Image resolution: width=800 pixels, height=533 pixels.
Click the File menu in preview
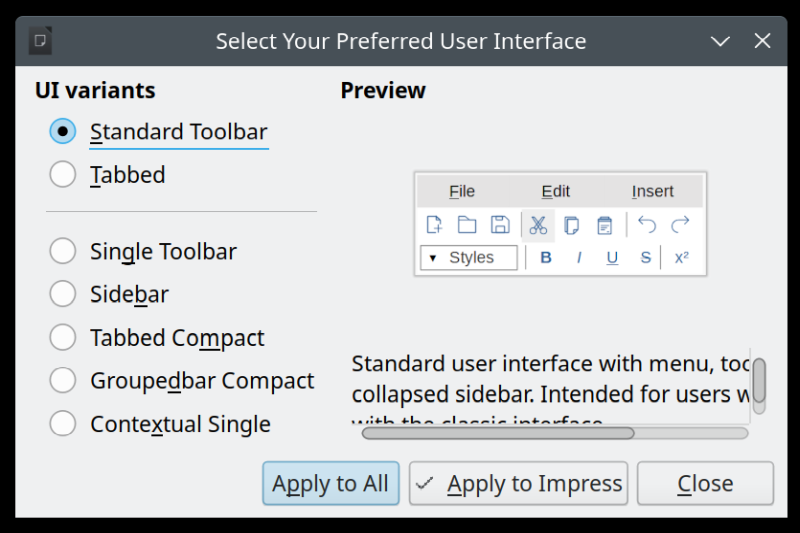[x=462, y=191]
